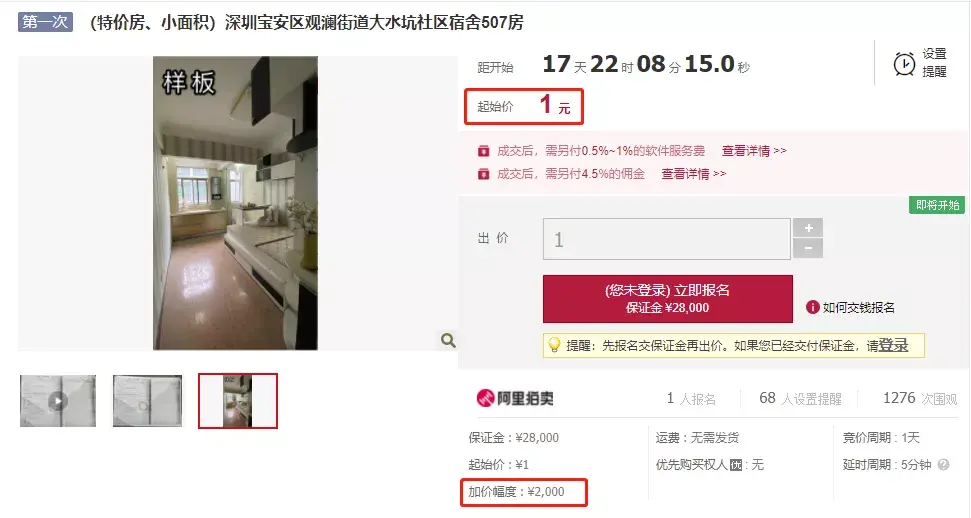This screenshot has width=971, height=518.
Task: Click the 优 badge after 优先购买权人
Action: pos(736,465)
